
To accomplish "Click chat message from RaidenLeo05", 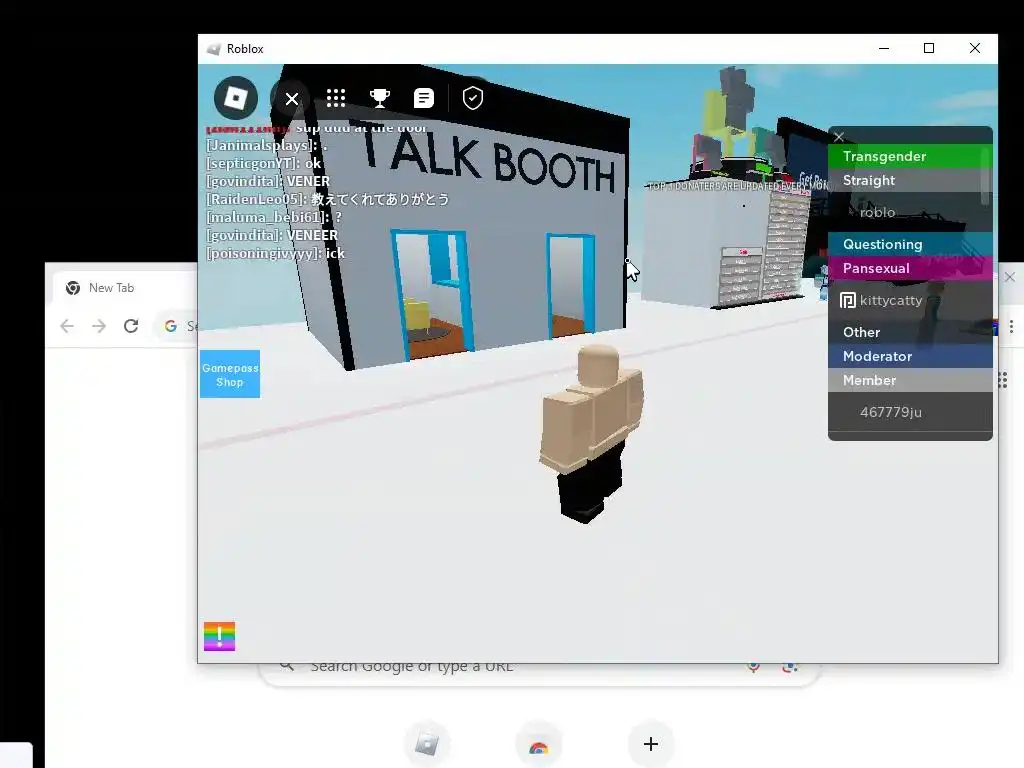I will (328, 199).
